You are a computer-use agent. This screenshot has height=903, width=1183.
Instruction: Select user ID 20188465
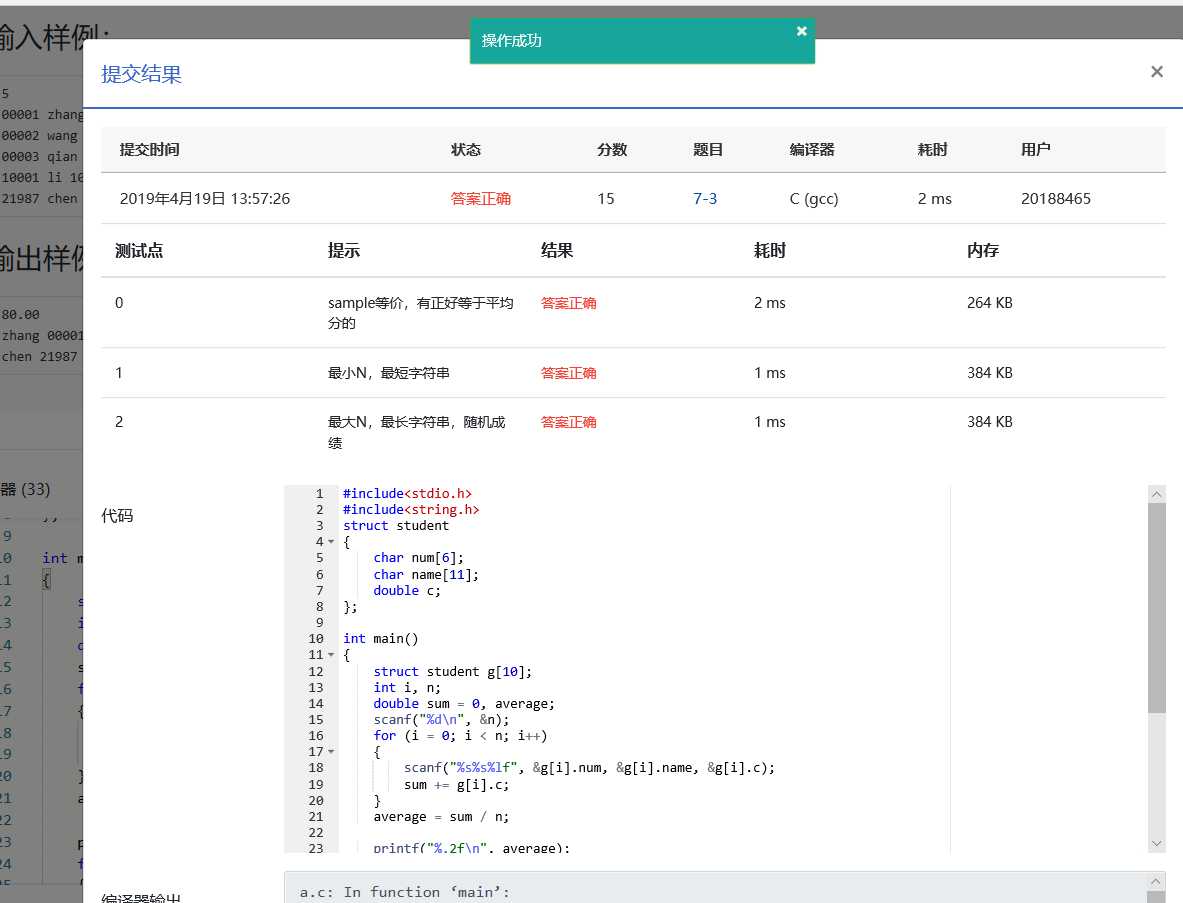pyautogui.click(x=1055, y=198)
